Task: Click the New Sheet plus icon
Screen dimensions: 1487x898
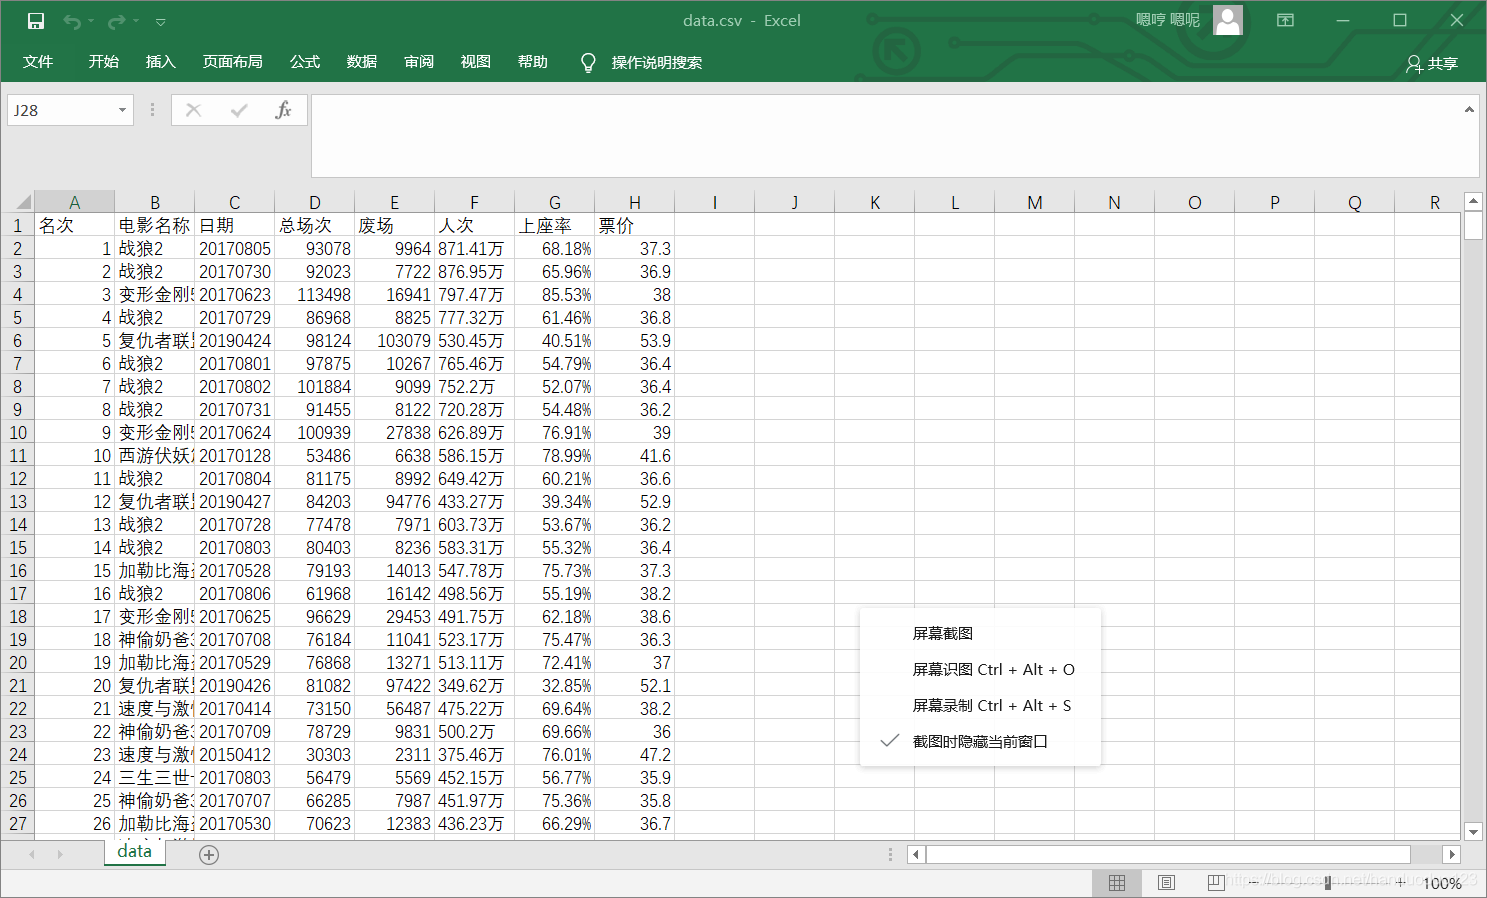Action: coord(209,855)
